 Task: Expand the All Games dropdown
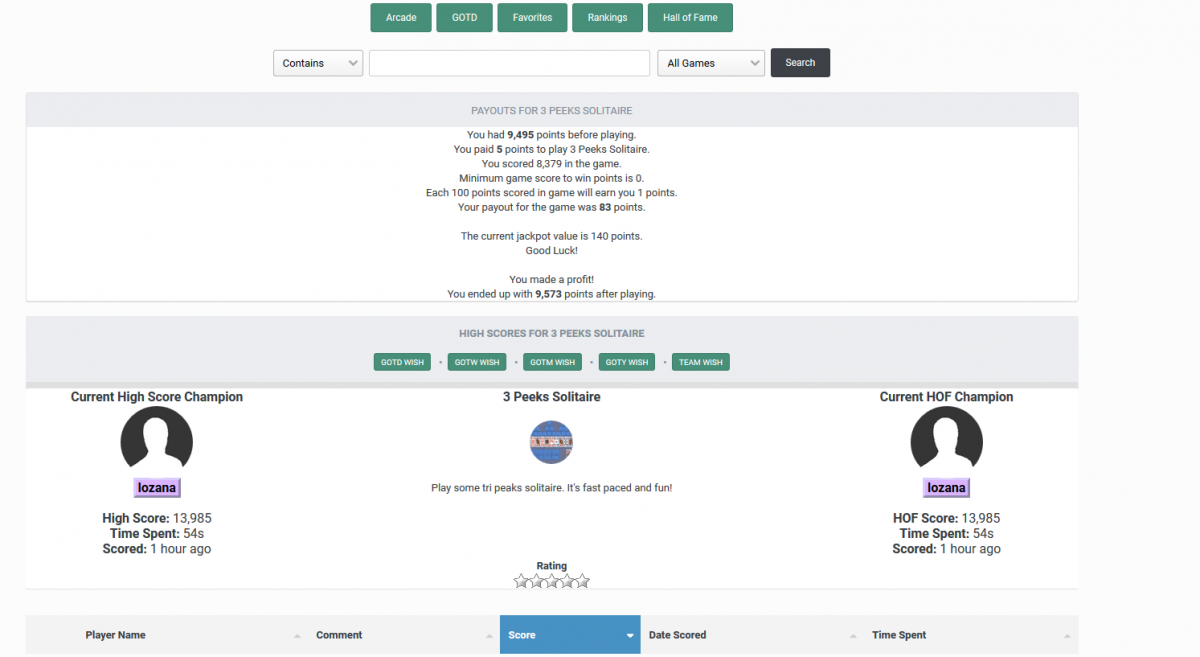[711, 63]
